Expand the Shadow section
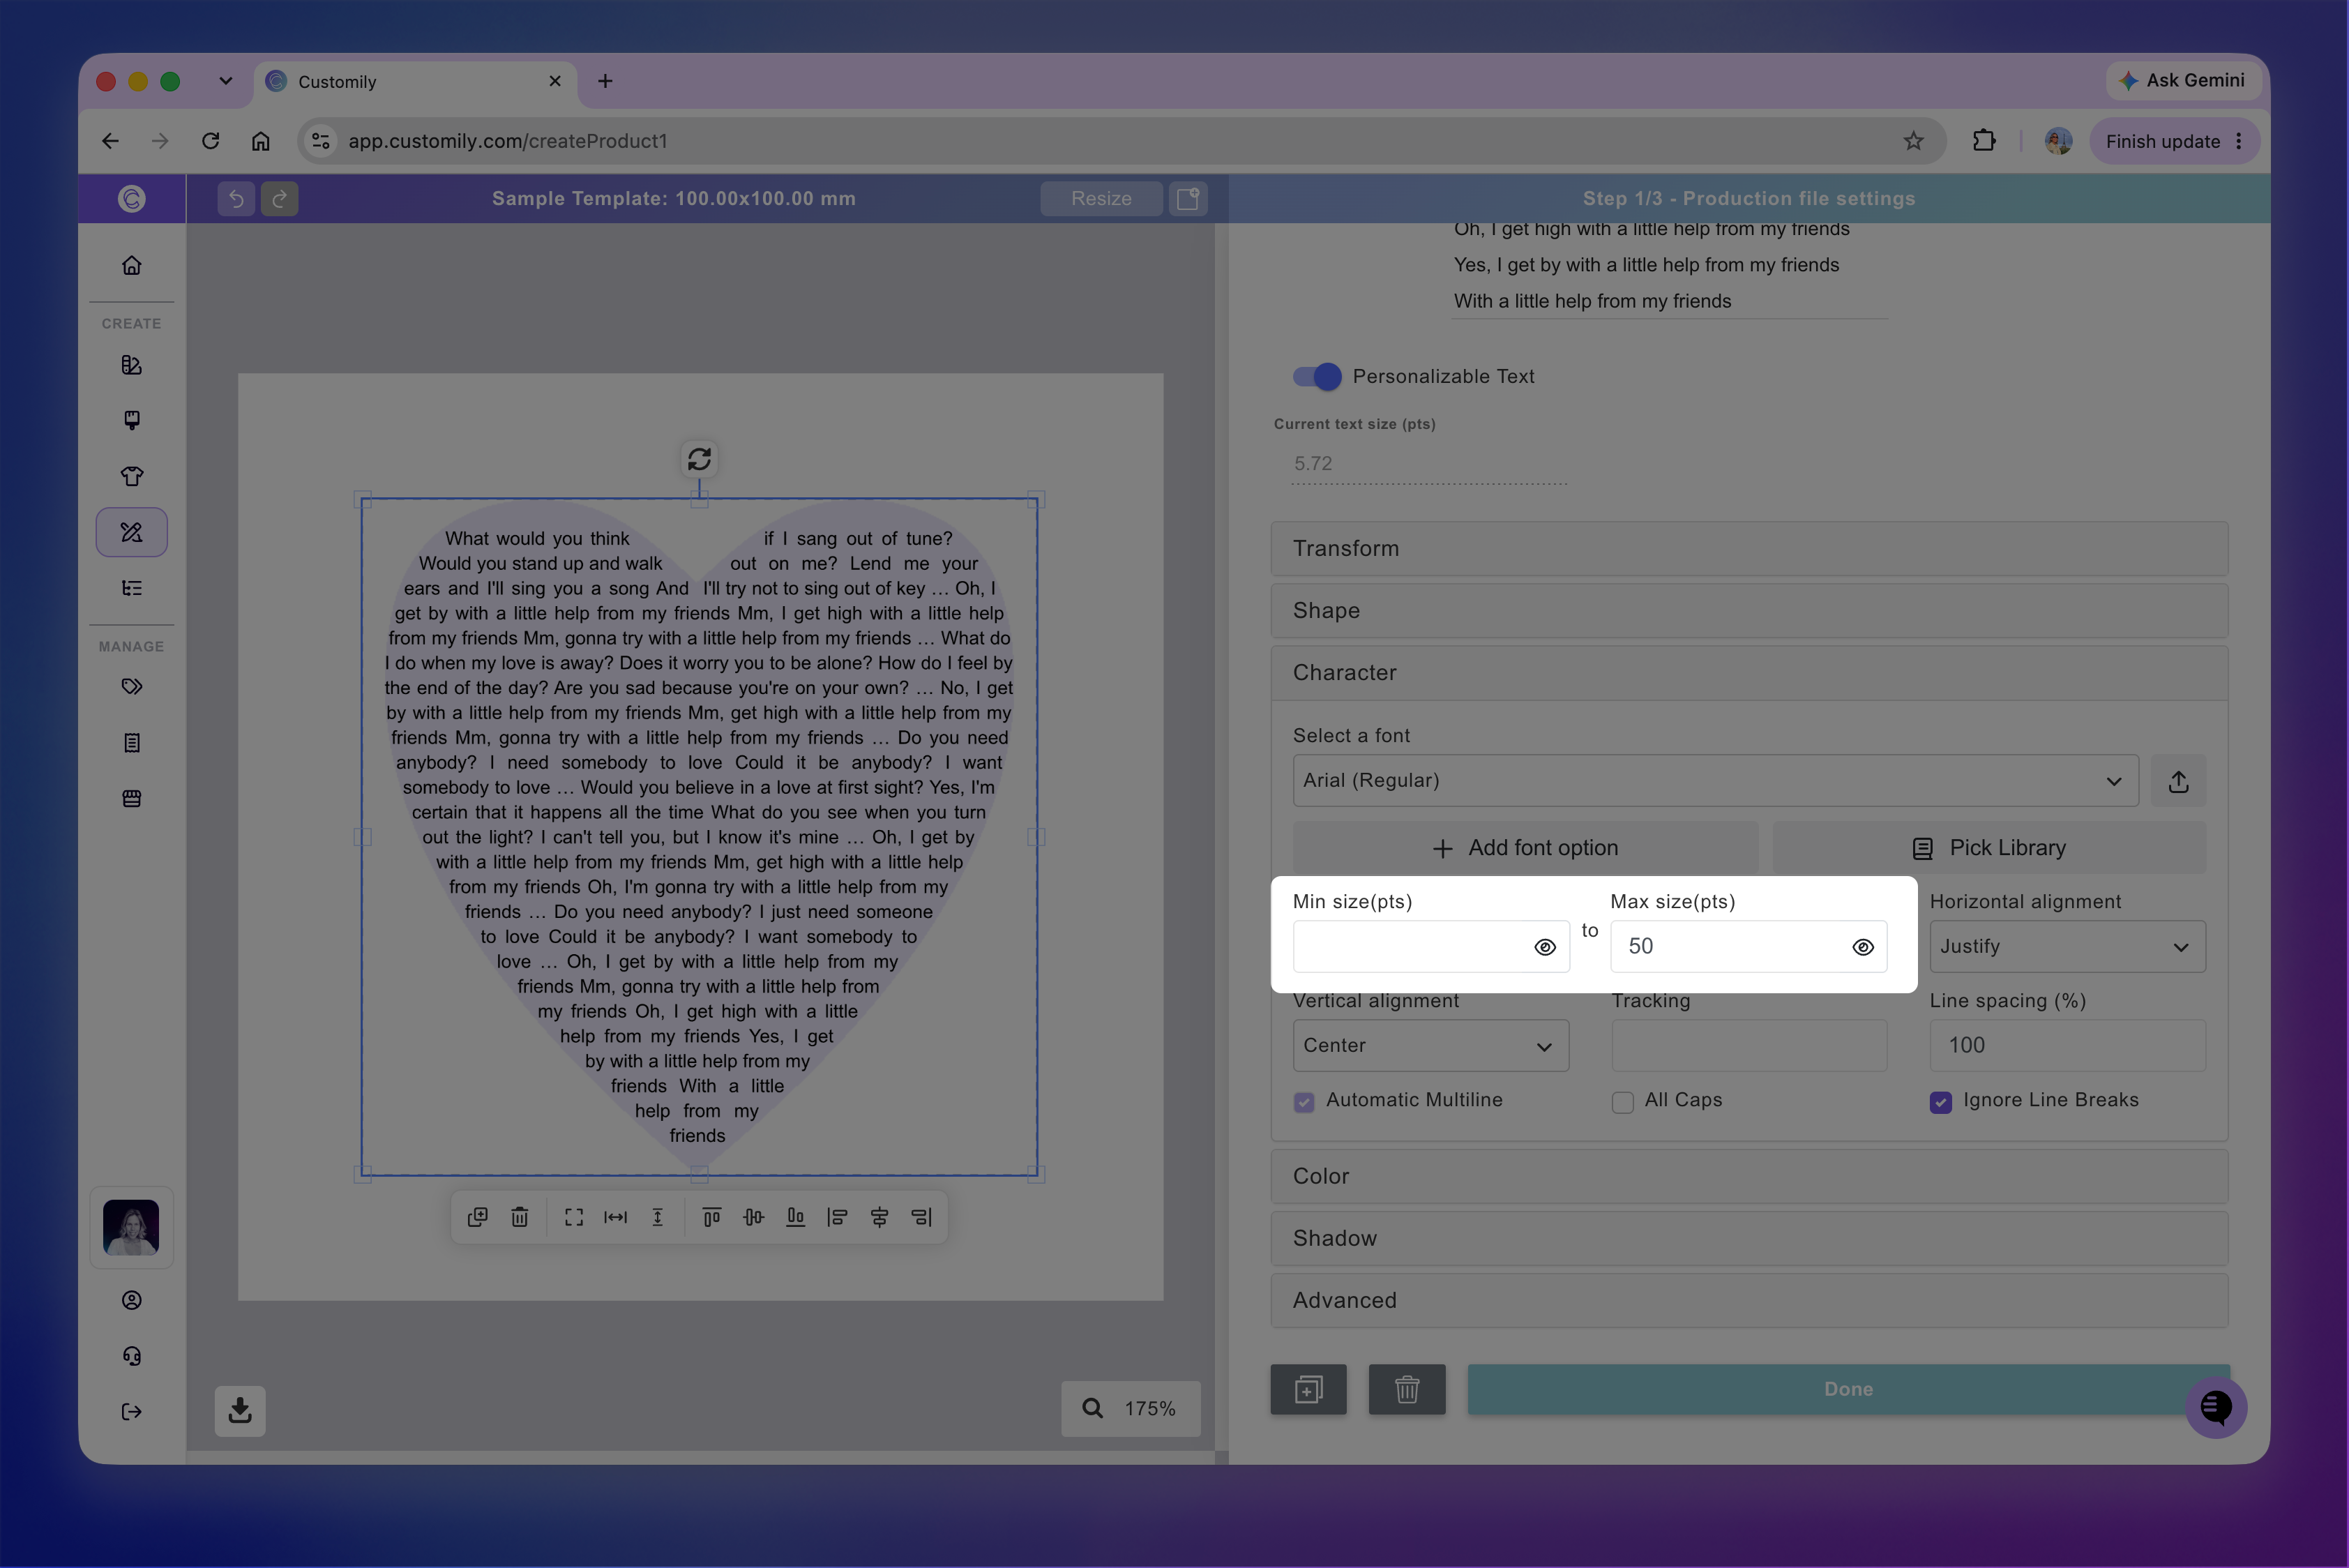 (1749, 1239)
